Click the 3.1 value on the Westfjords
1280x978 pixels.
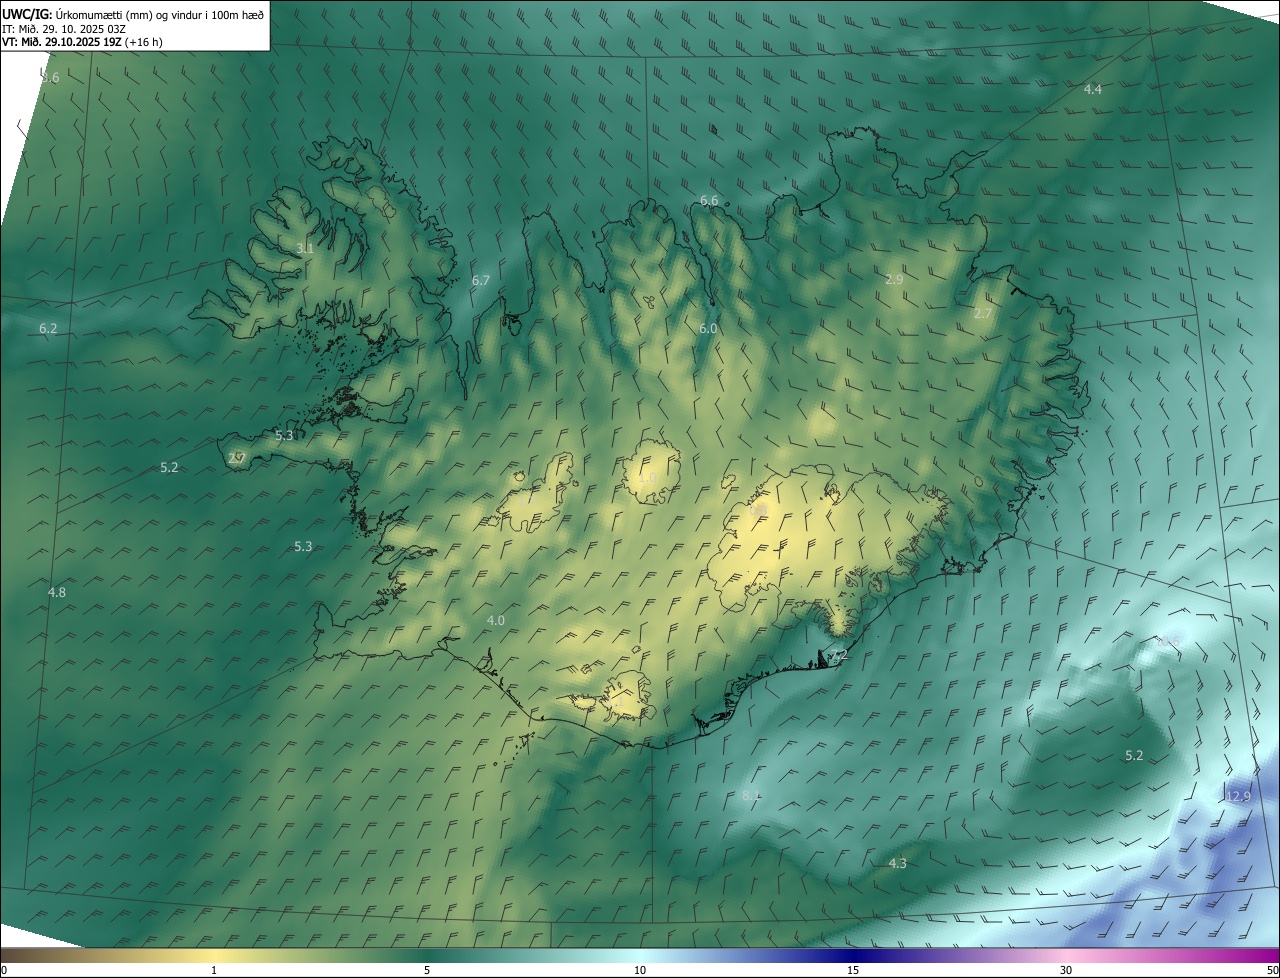pos(305,248)
